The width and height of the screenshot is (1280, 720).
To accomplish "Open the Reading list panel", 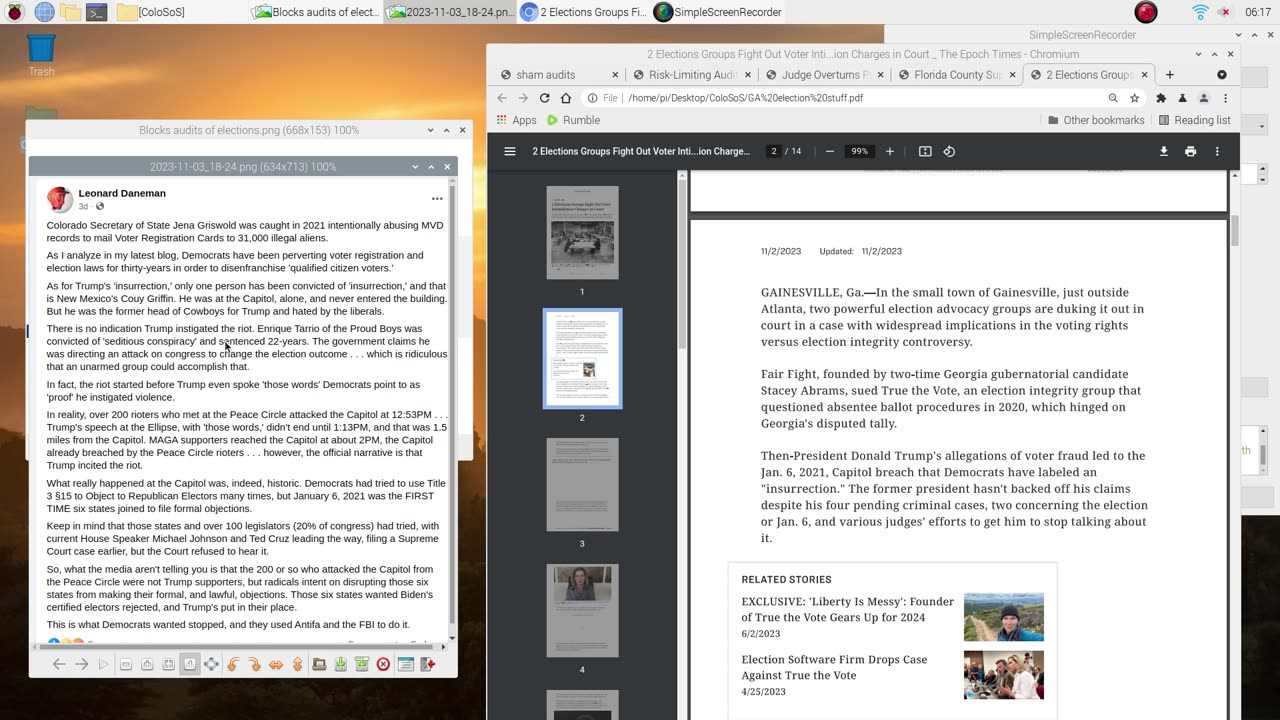I will [x=1194, y=120].
